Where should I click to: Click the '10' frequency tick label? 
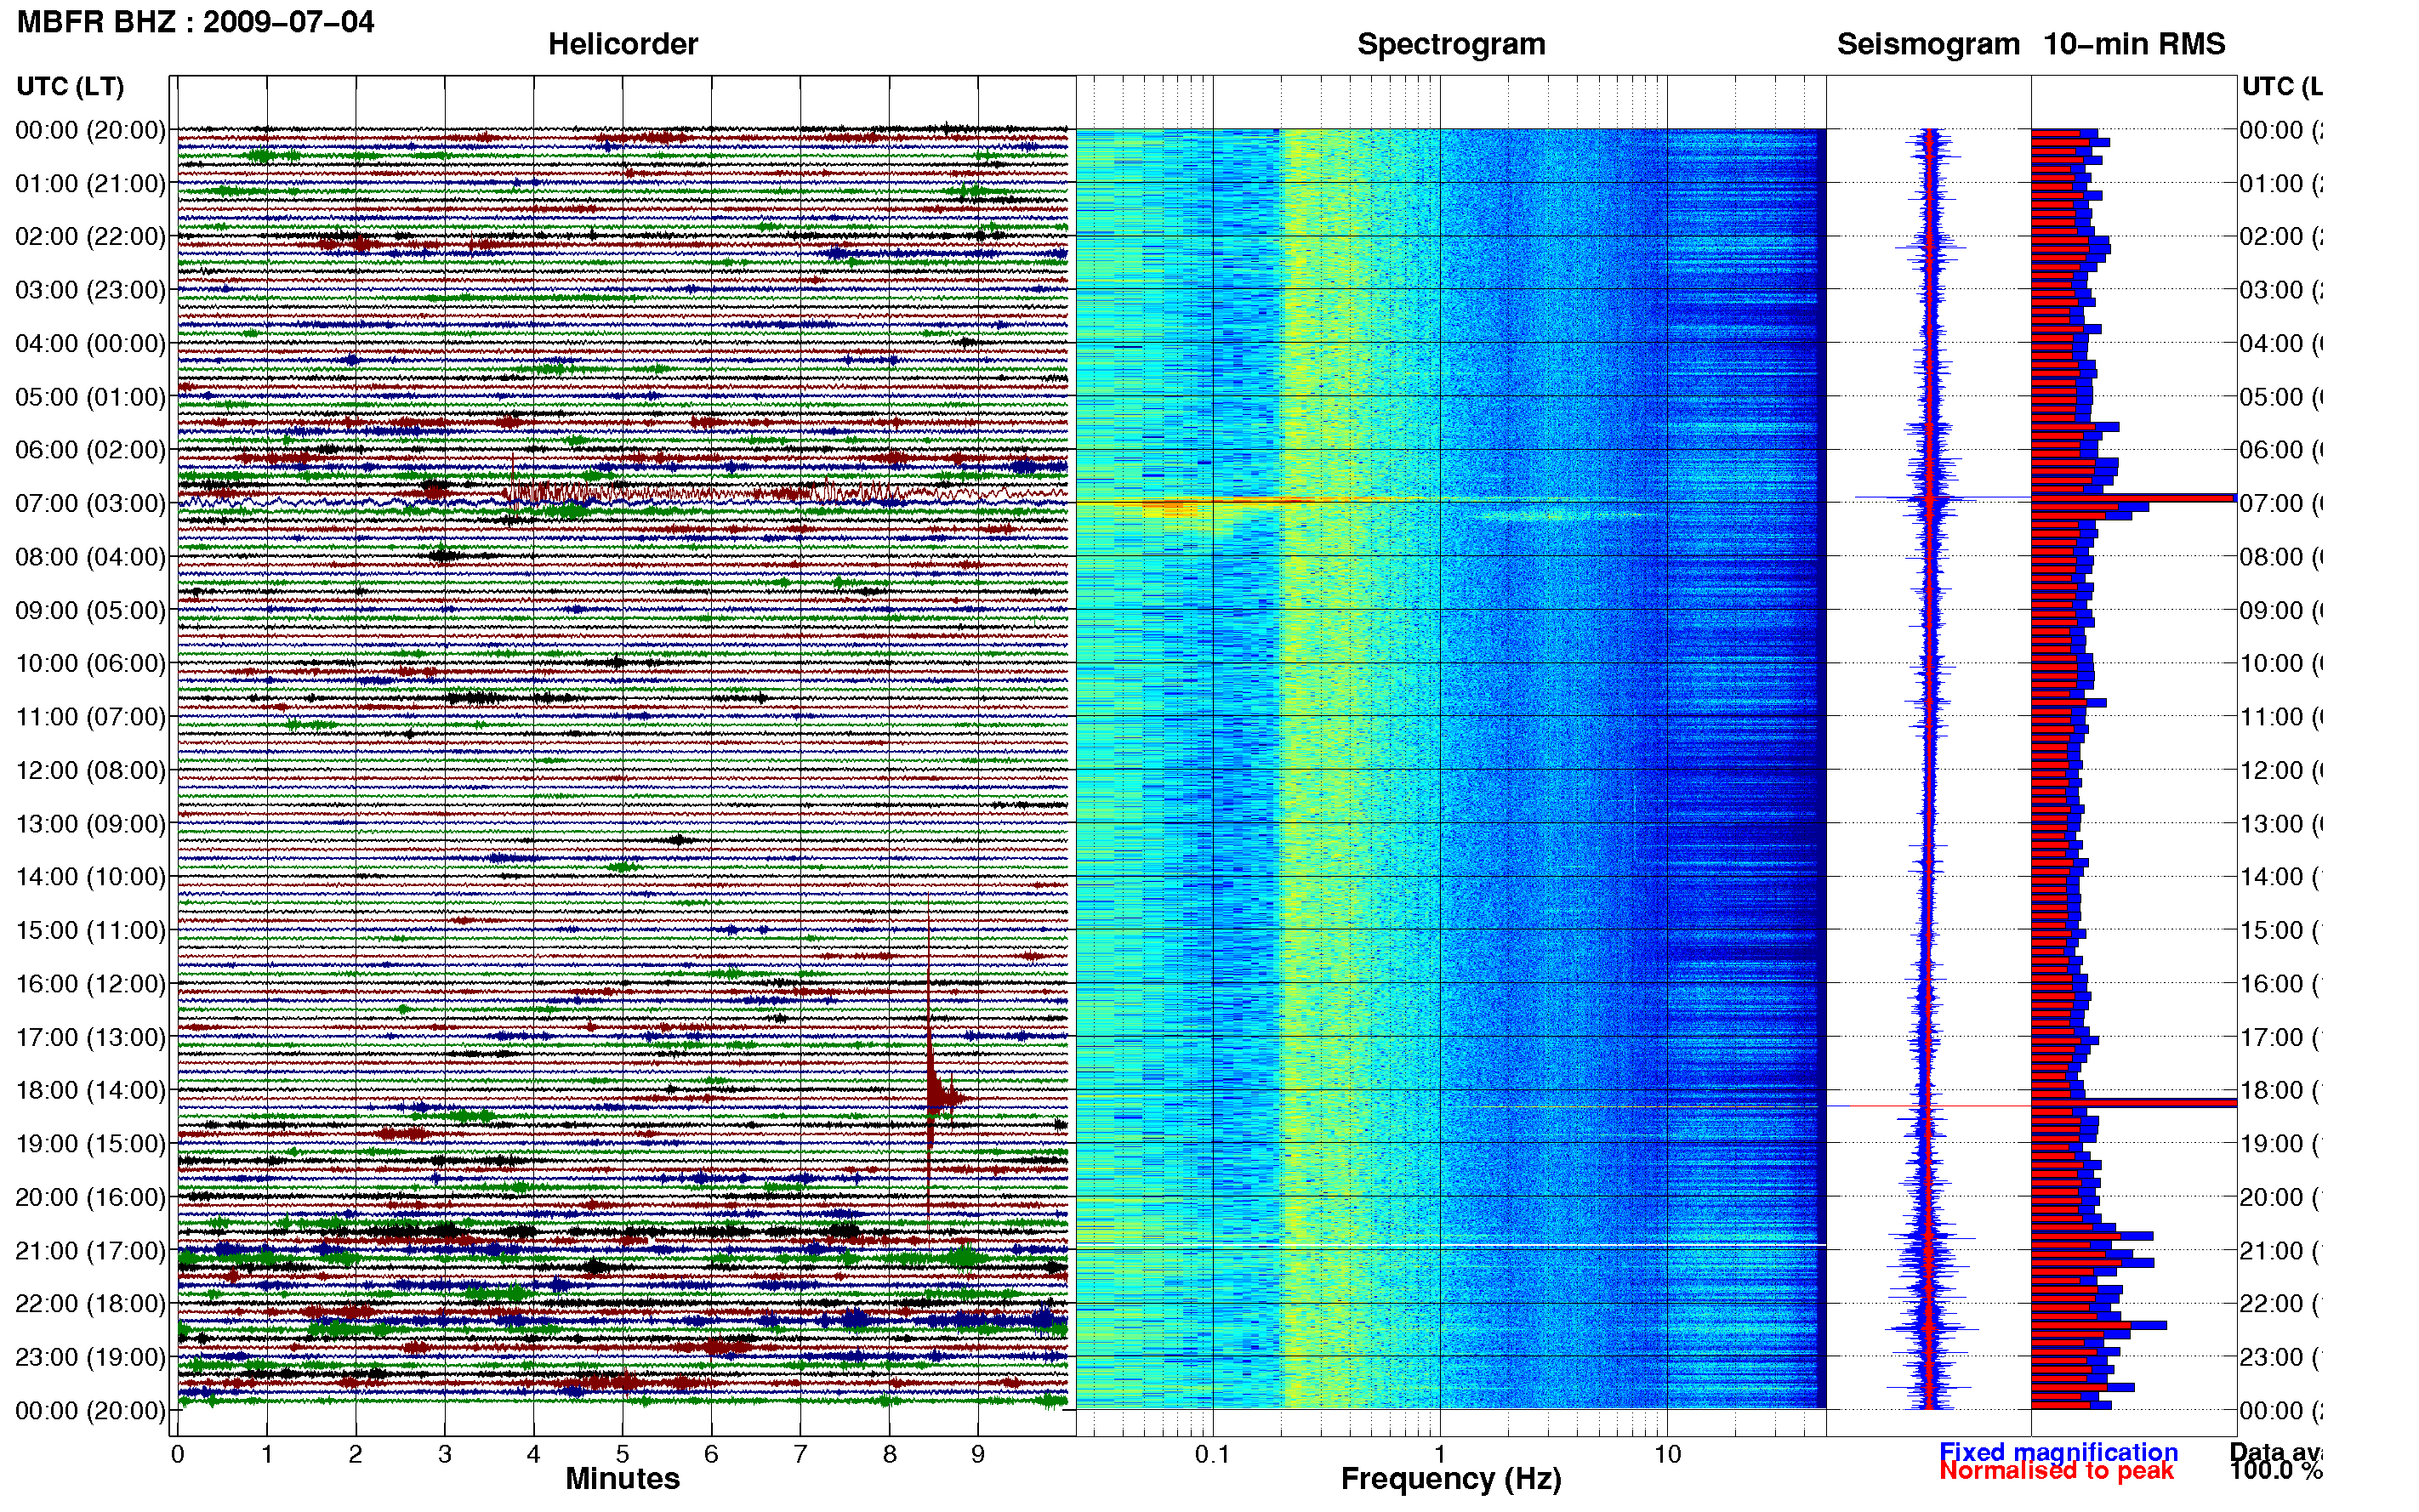pos(1667,1454)
